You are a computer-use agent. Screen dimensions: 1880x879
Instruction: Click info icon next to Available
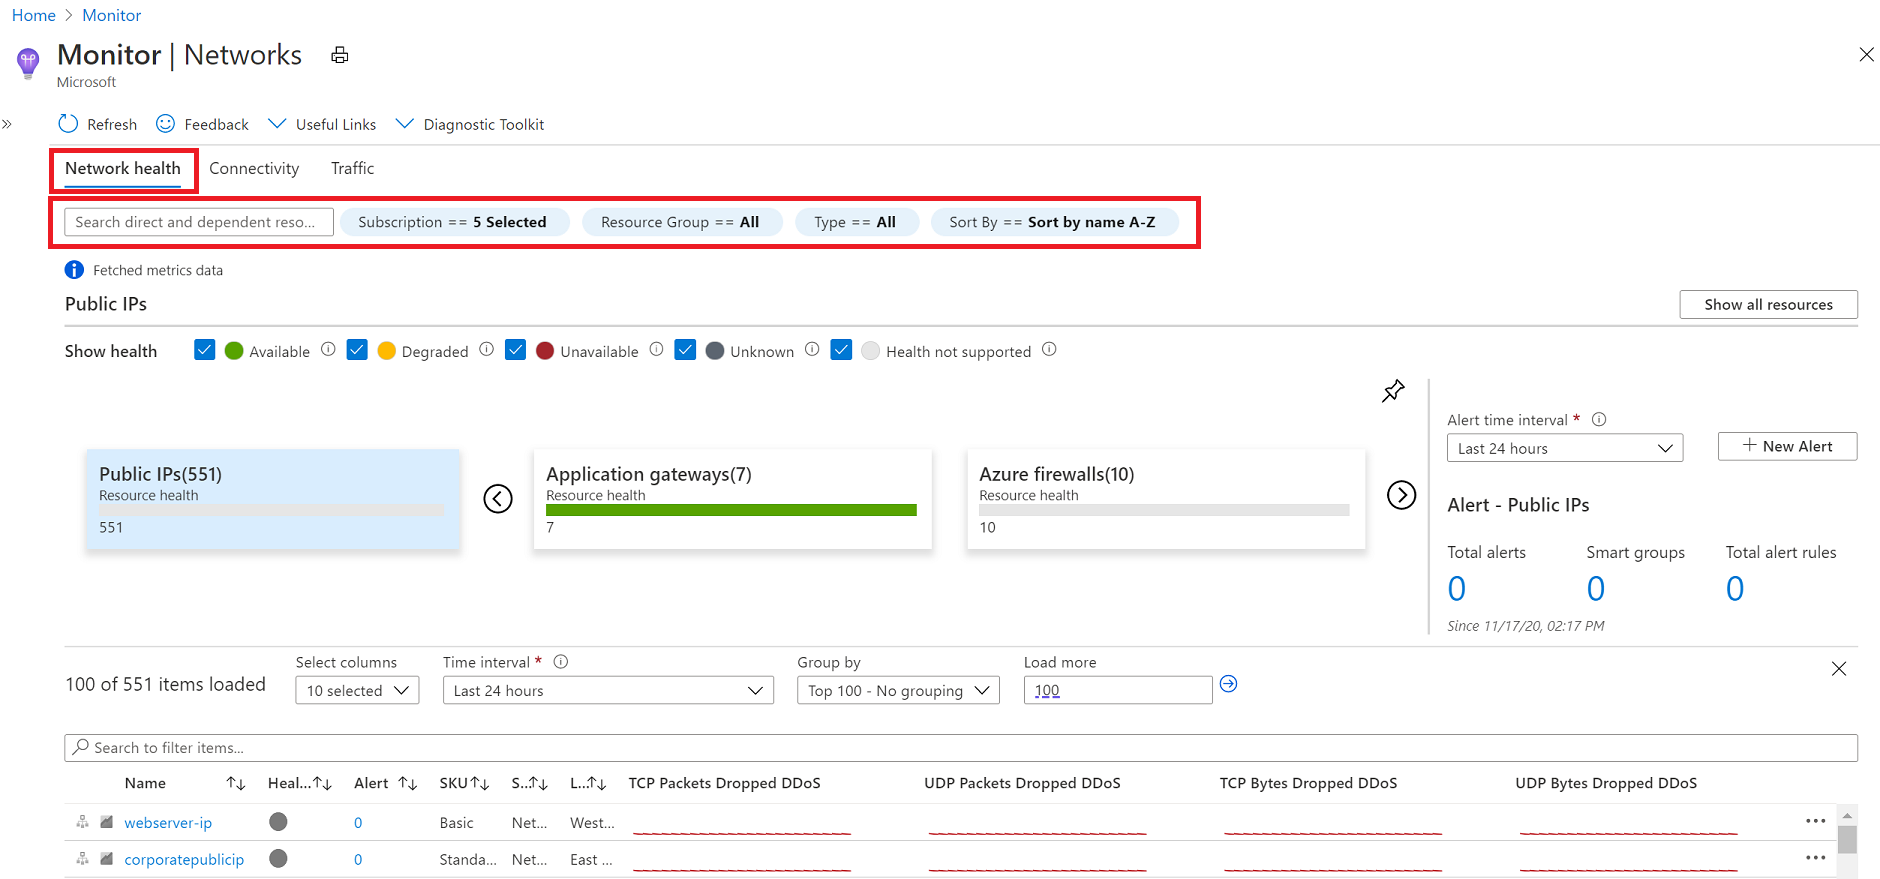tap(328, 350)
